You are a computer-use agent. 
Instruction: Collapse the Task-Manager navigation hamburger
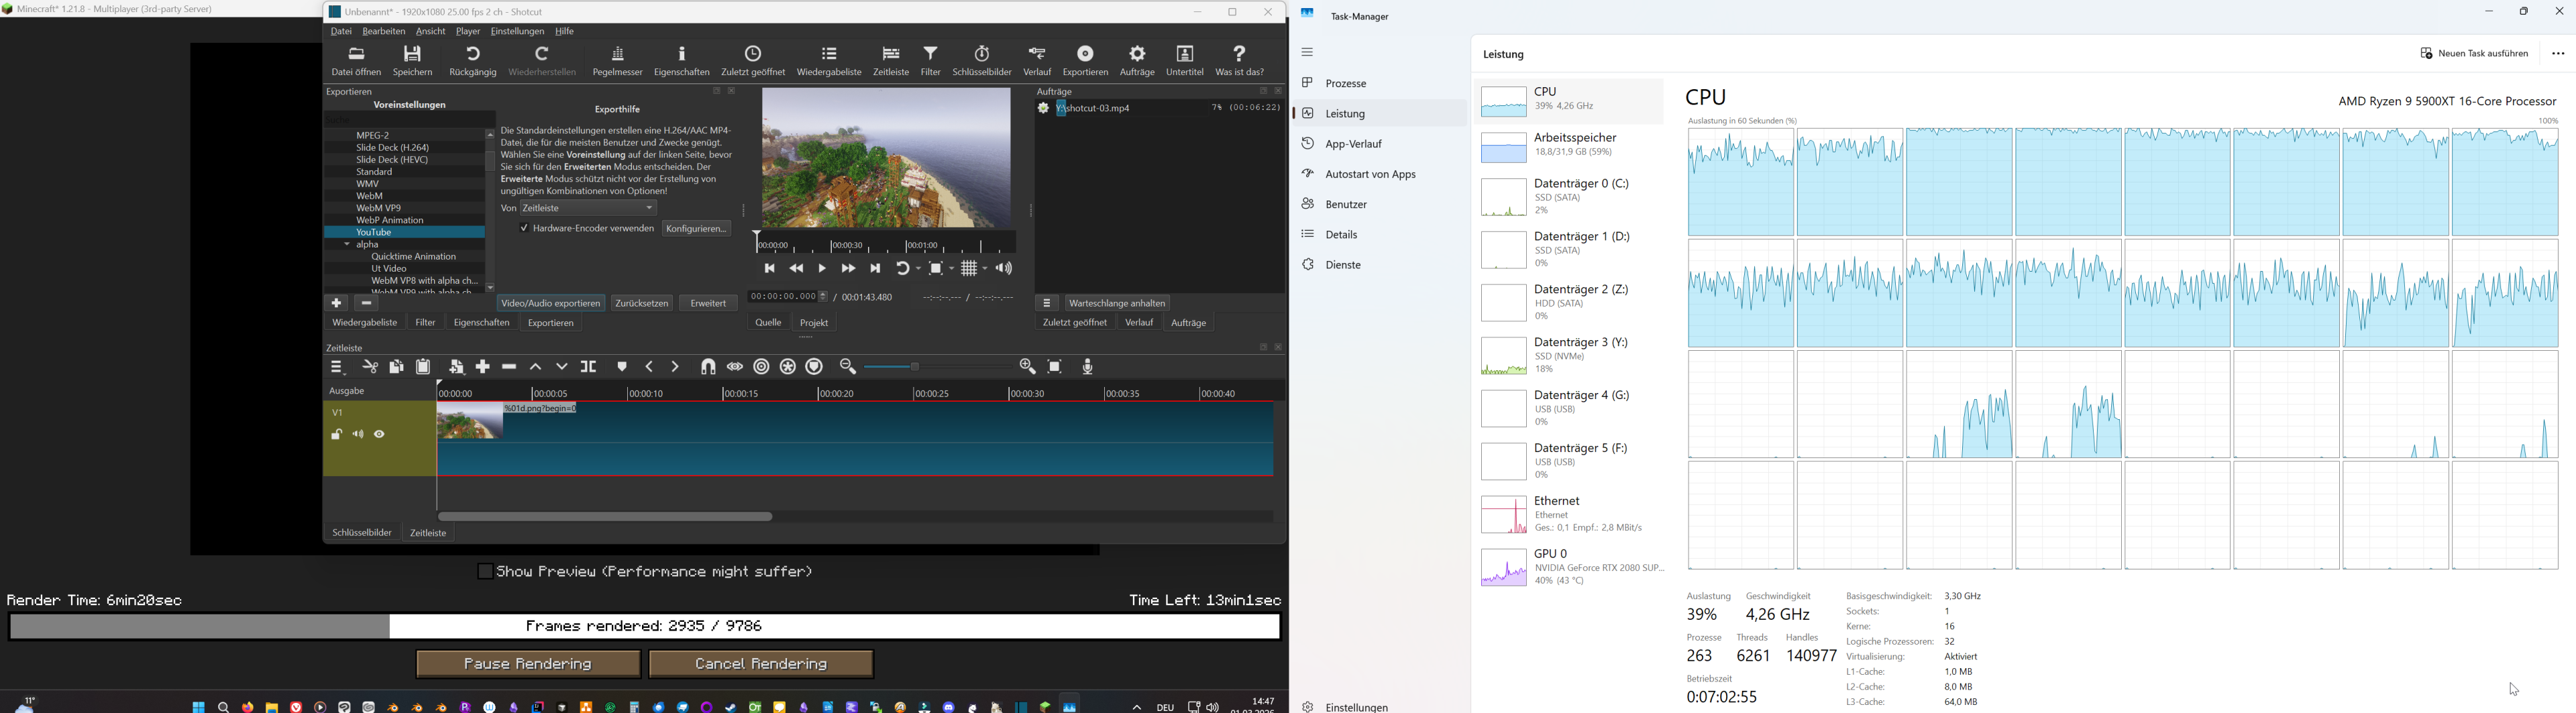click(1307, 52)
